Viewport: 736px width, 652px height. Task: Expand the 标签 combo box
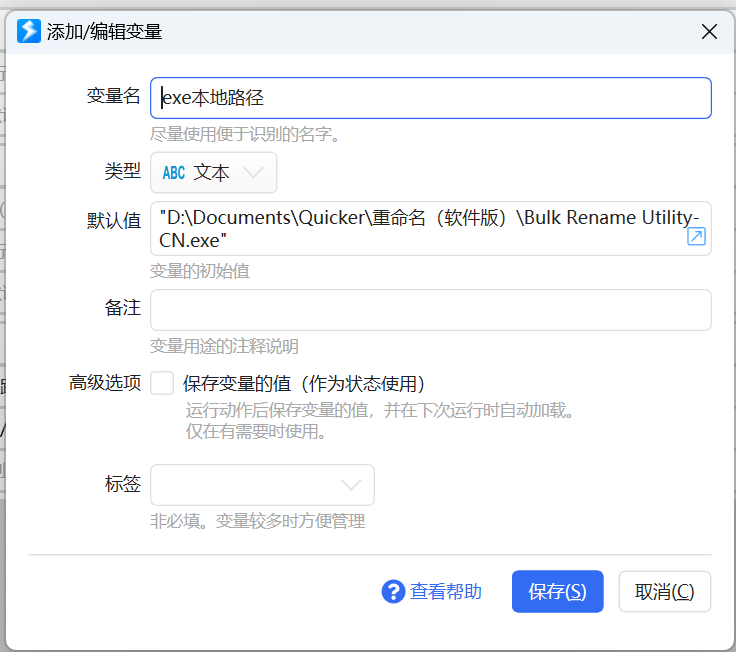pos(262,485)
